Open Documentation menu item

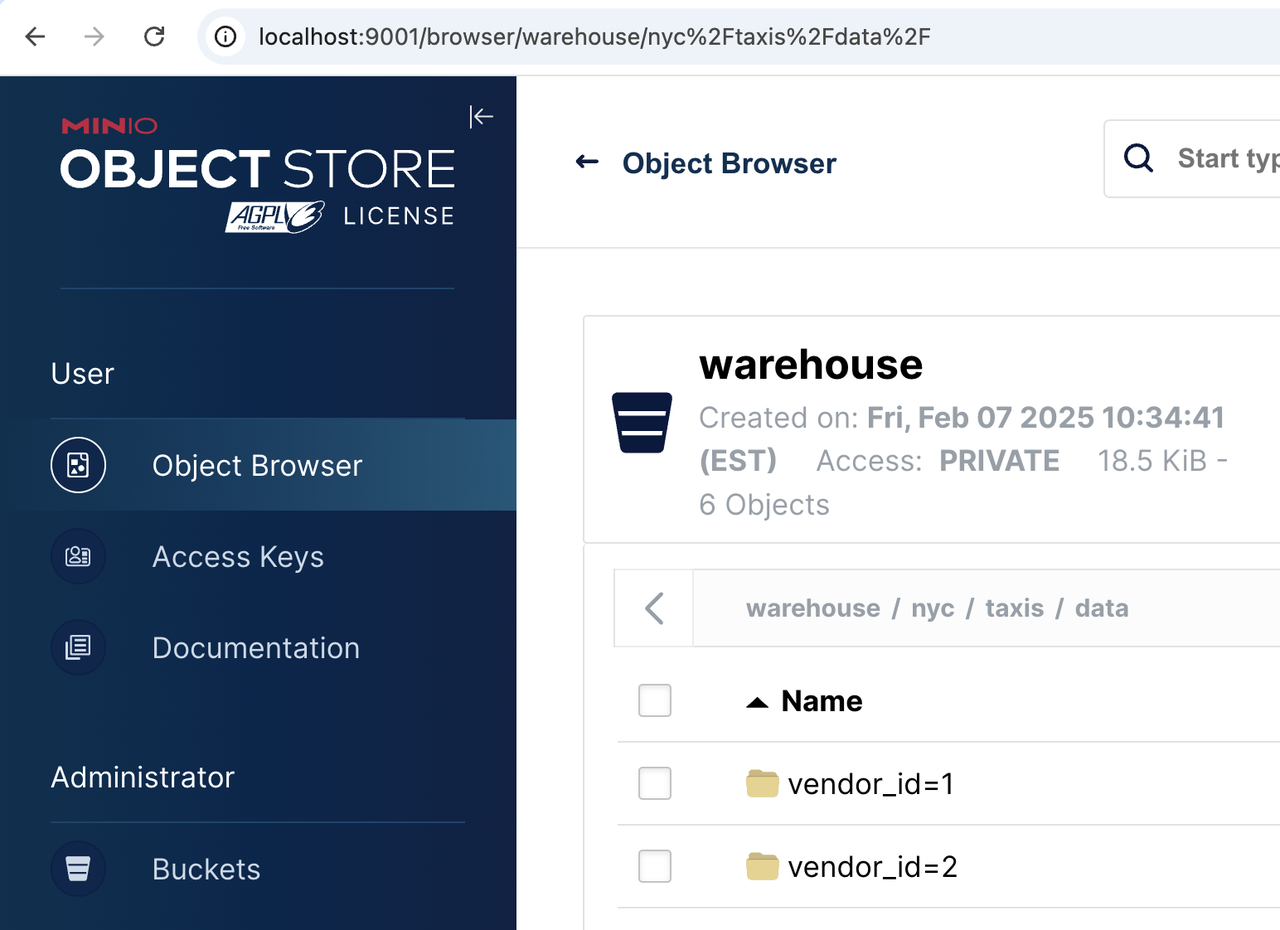pyautogui.click(x=255, y=648)
